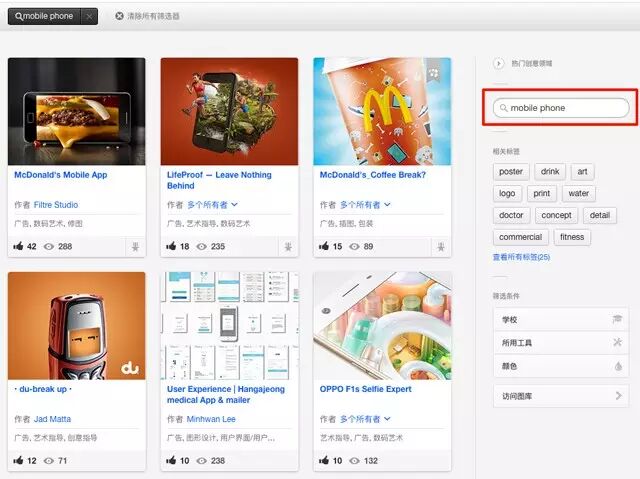Click thumbs-up icon on du-break up card
The height and width of the screenshot is (479, 640).
click(18, 460)
